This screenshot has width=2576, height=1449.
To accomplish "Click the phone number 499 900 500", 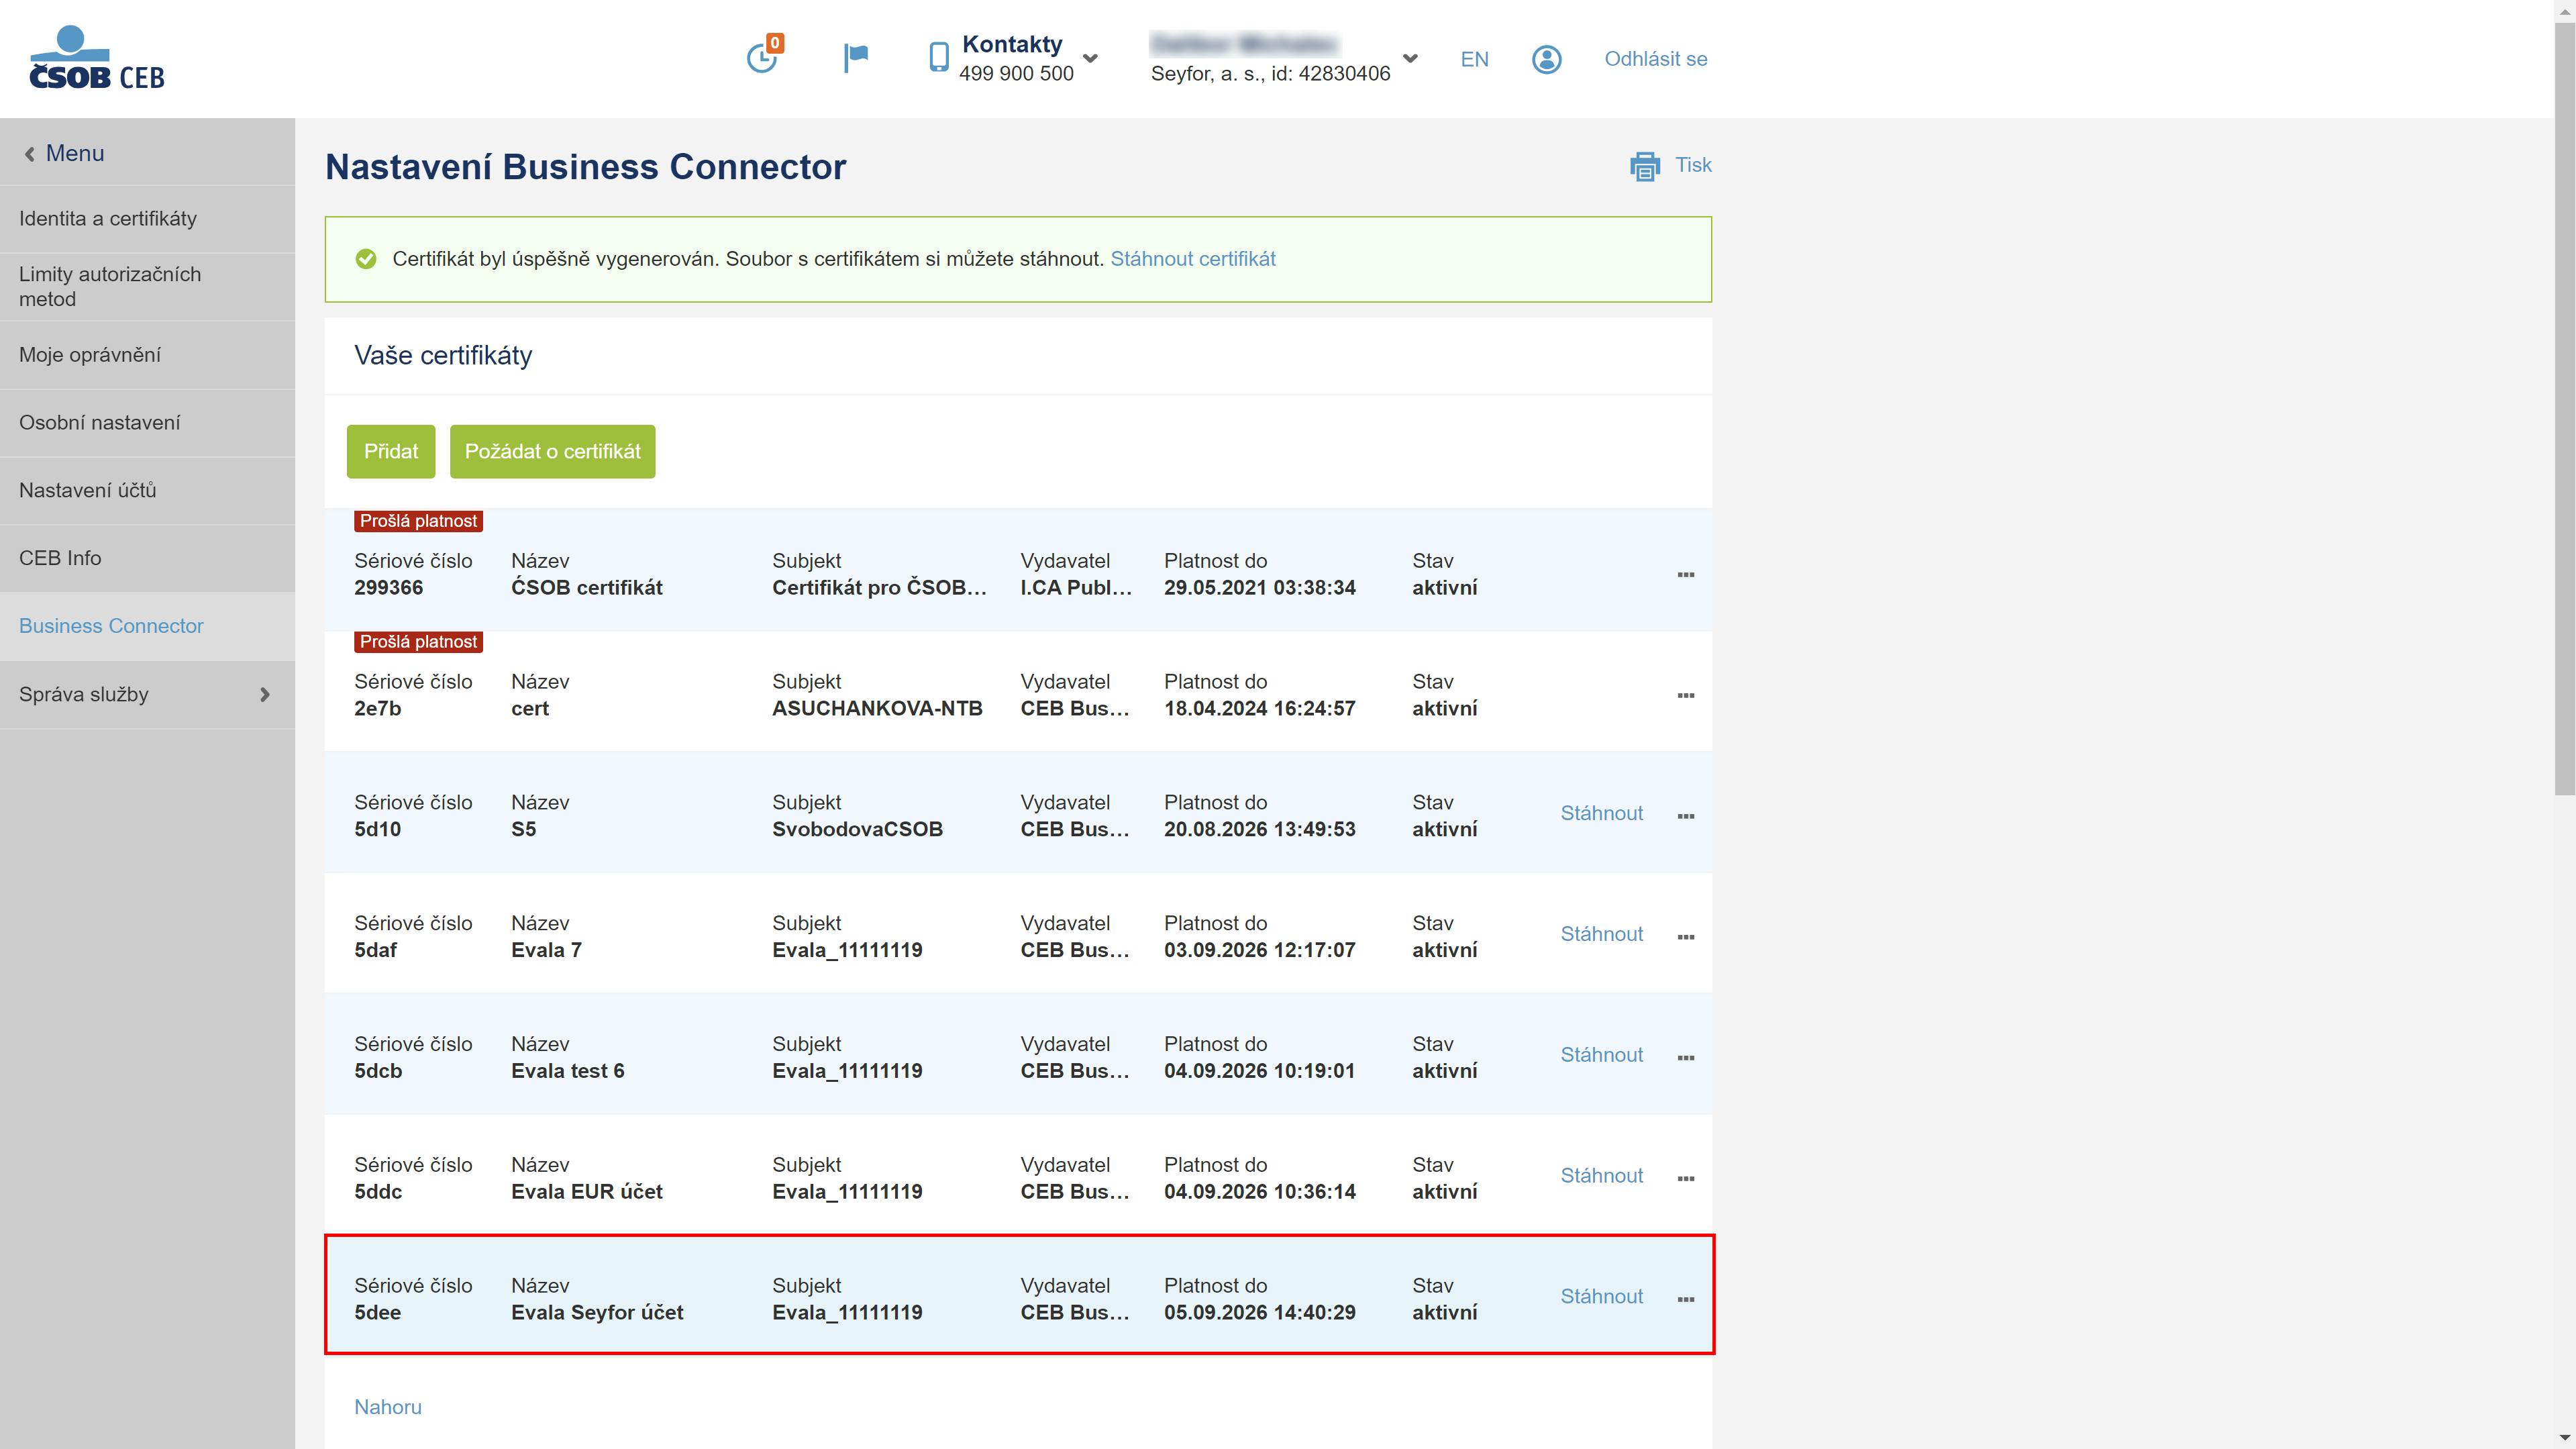I will (x=1016, y=74).
